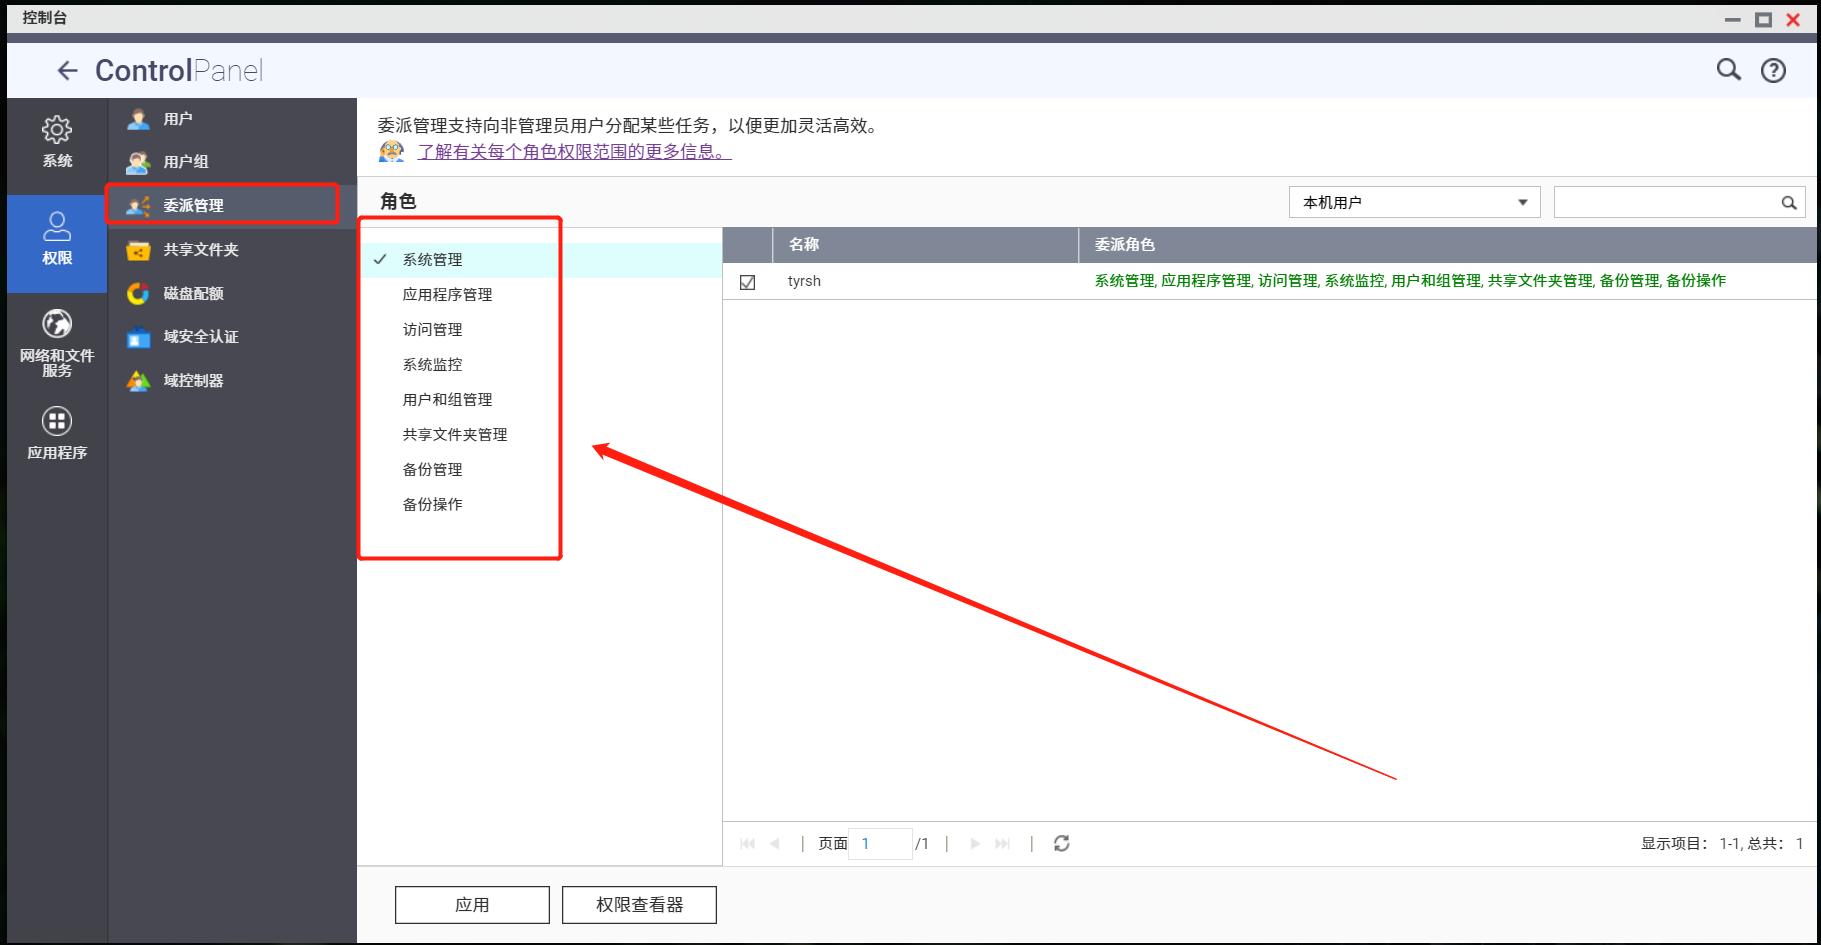Deselect the 系统管理 role checkmark
This screenshot has height=945, width=1821.
tap(380, 259)
